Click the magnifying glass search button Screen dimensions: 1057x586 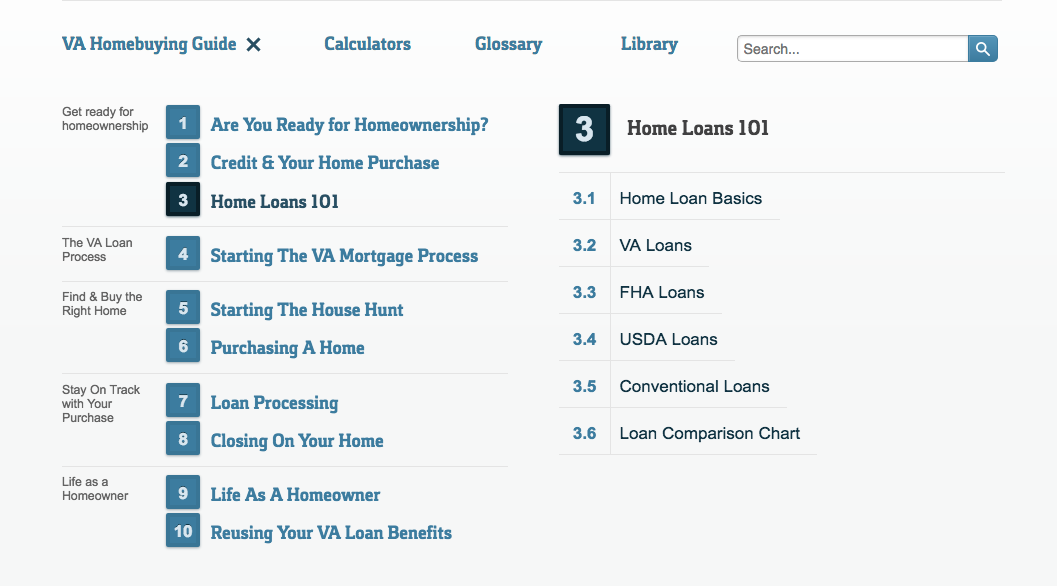pyautogui.click(x=983, y=49)
